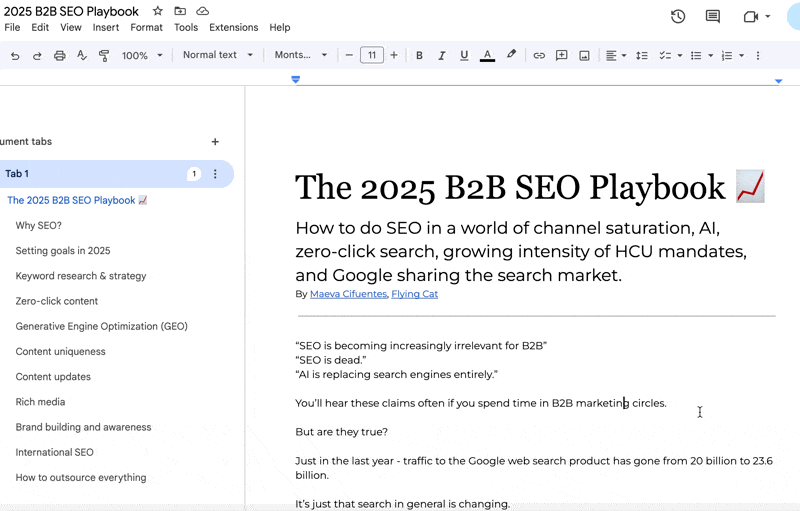The image size is (800, 511).
Task: Open the Edit menu
Action: [40, 28]
